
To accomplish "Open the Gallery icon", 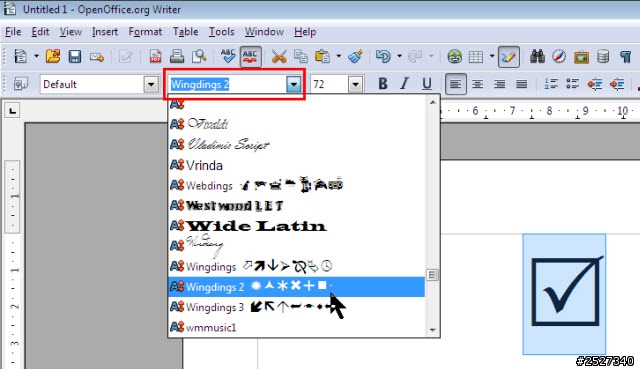I will [581, 57].
